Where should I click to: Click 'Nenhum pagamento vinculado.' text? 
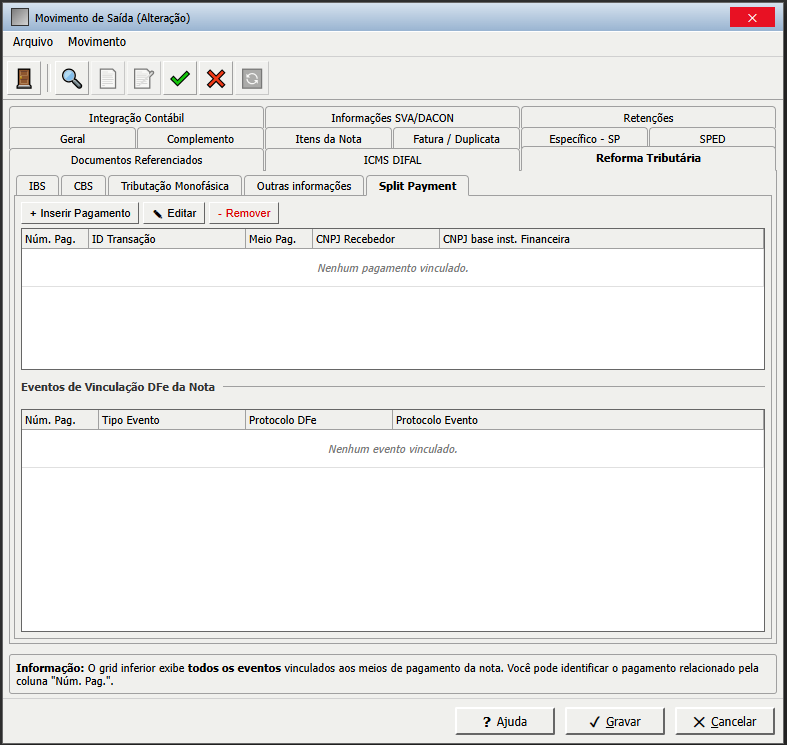(393, 268)
